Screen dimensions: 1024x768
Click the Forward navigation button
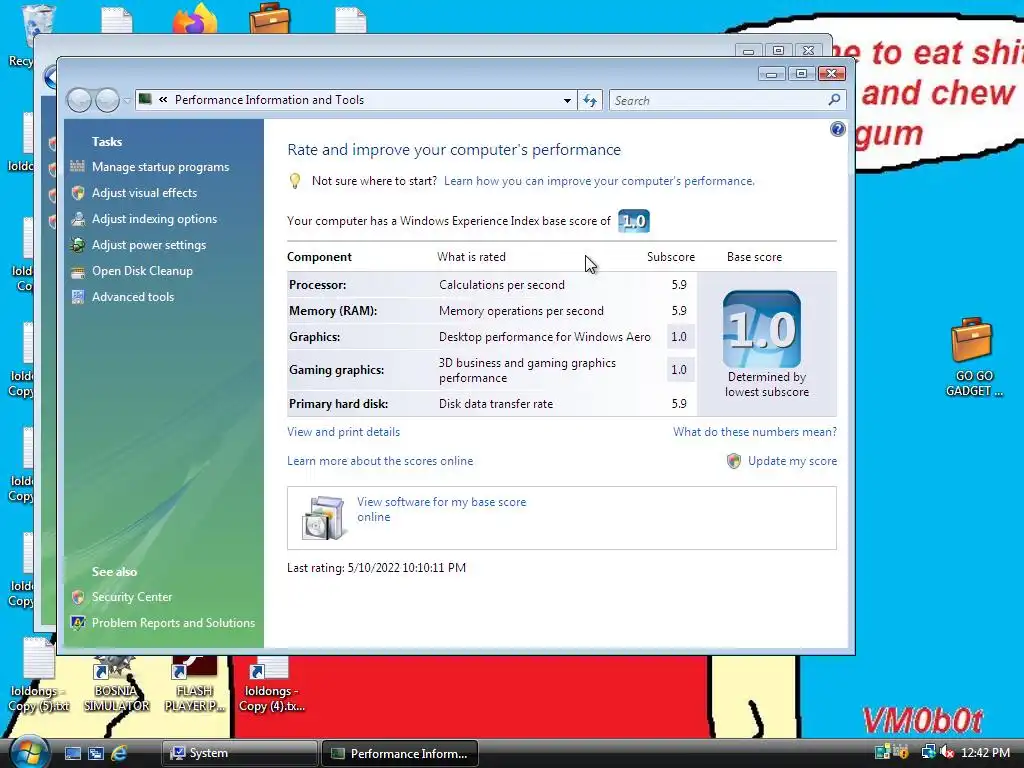point(107,101)
